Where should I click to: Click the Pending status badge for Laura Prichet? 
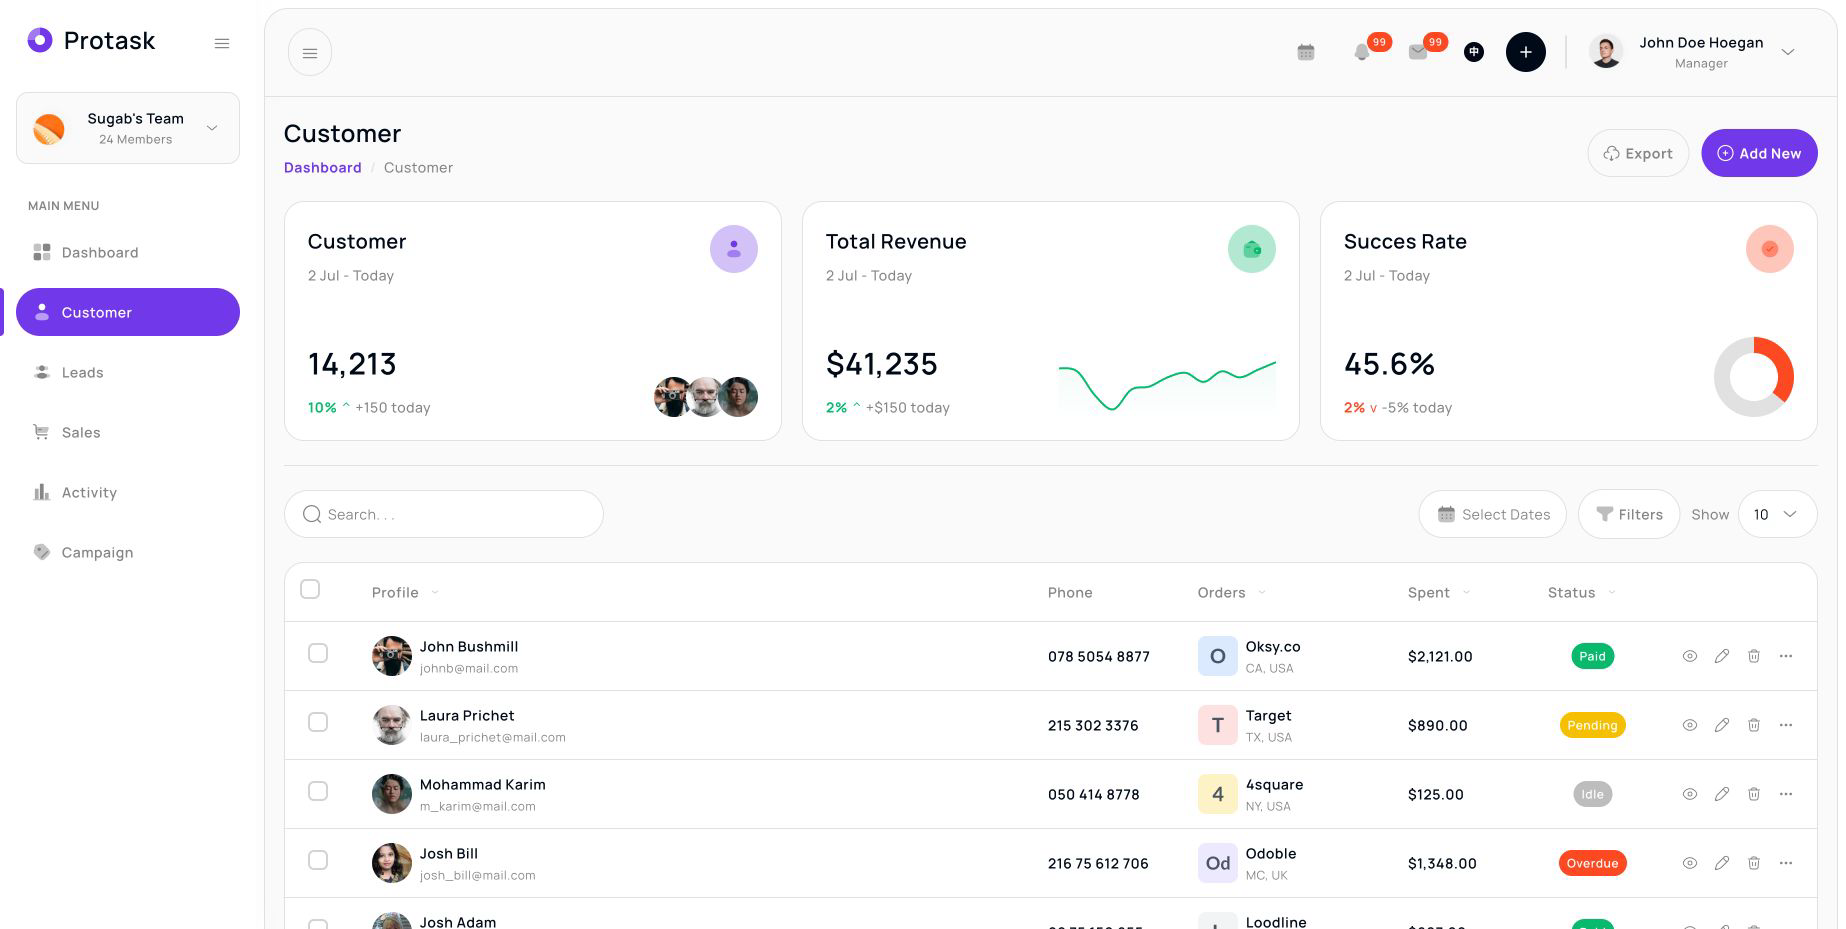1592,725
